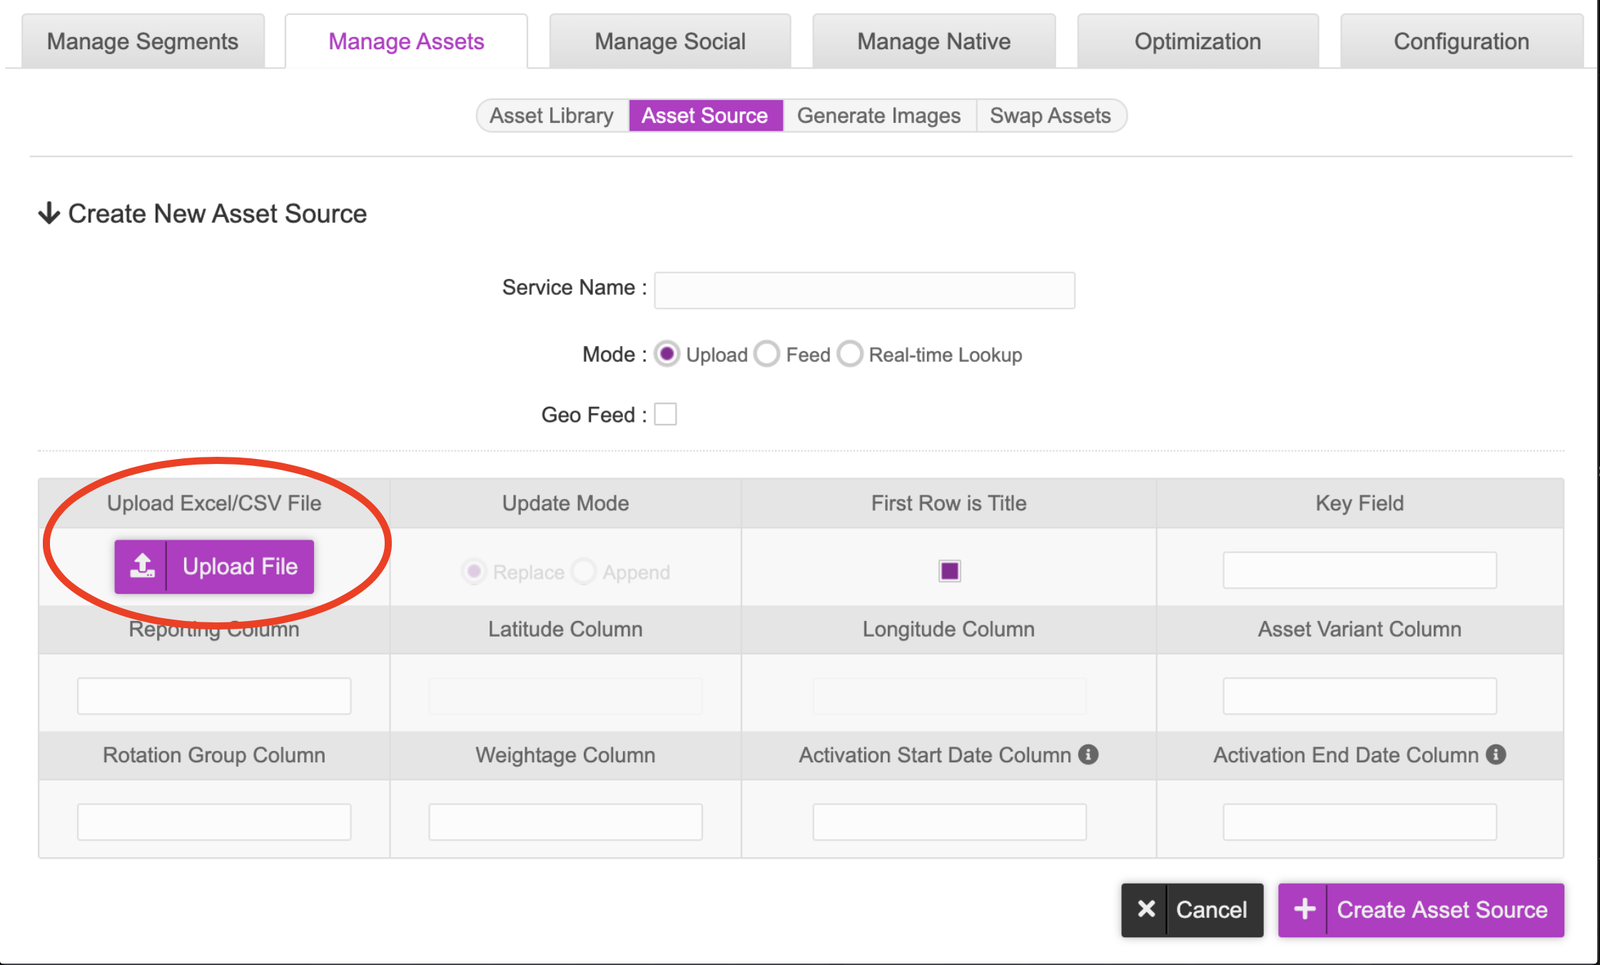
Task: Click the Key Field input box
Action: tap(1359, 570)
